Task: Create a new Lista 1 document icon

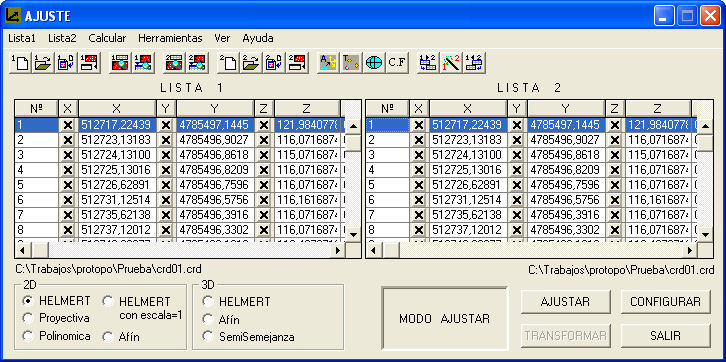Action: click(20, 63)
